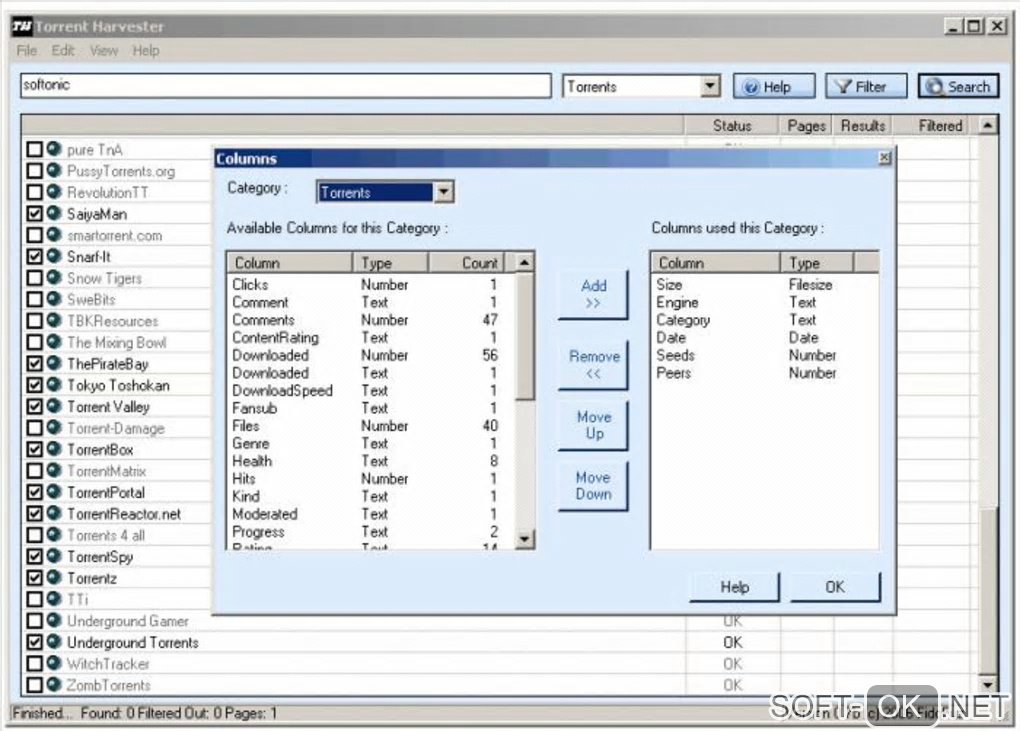
Task: Check the TTi checkbox
Action: 34,599
